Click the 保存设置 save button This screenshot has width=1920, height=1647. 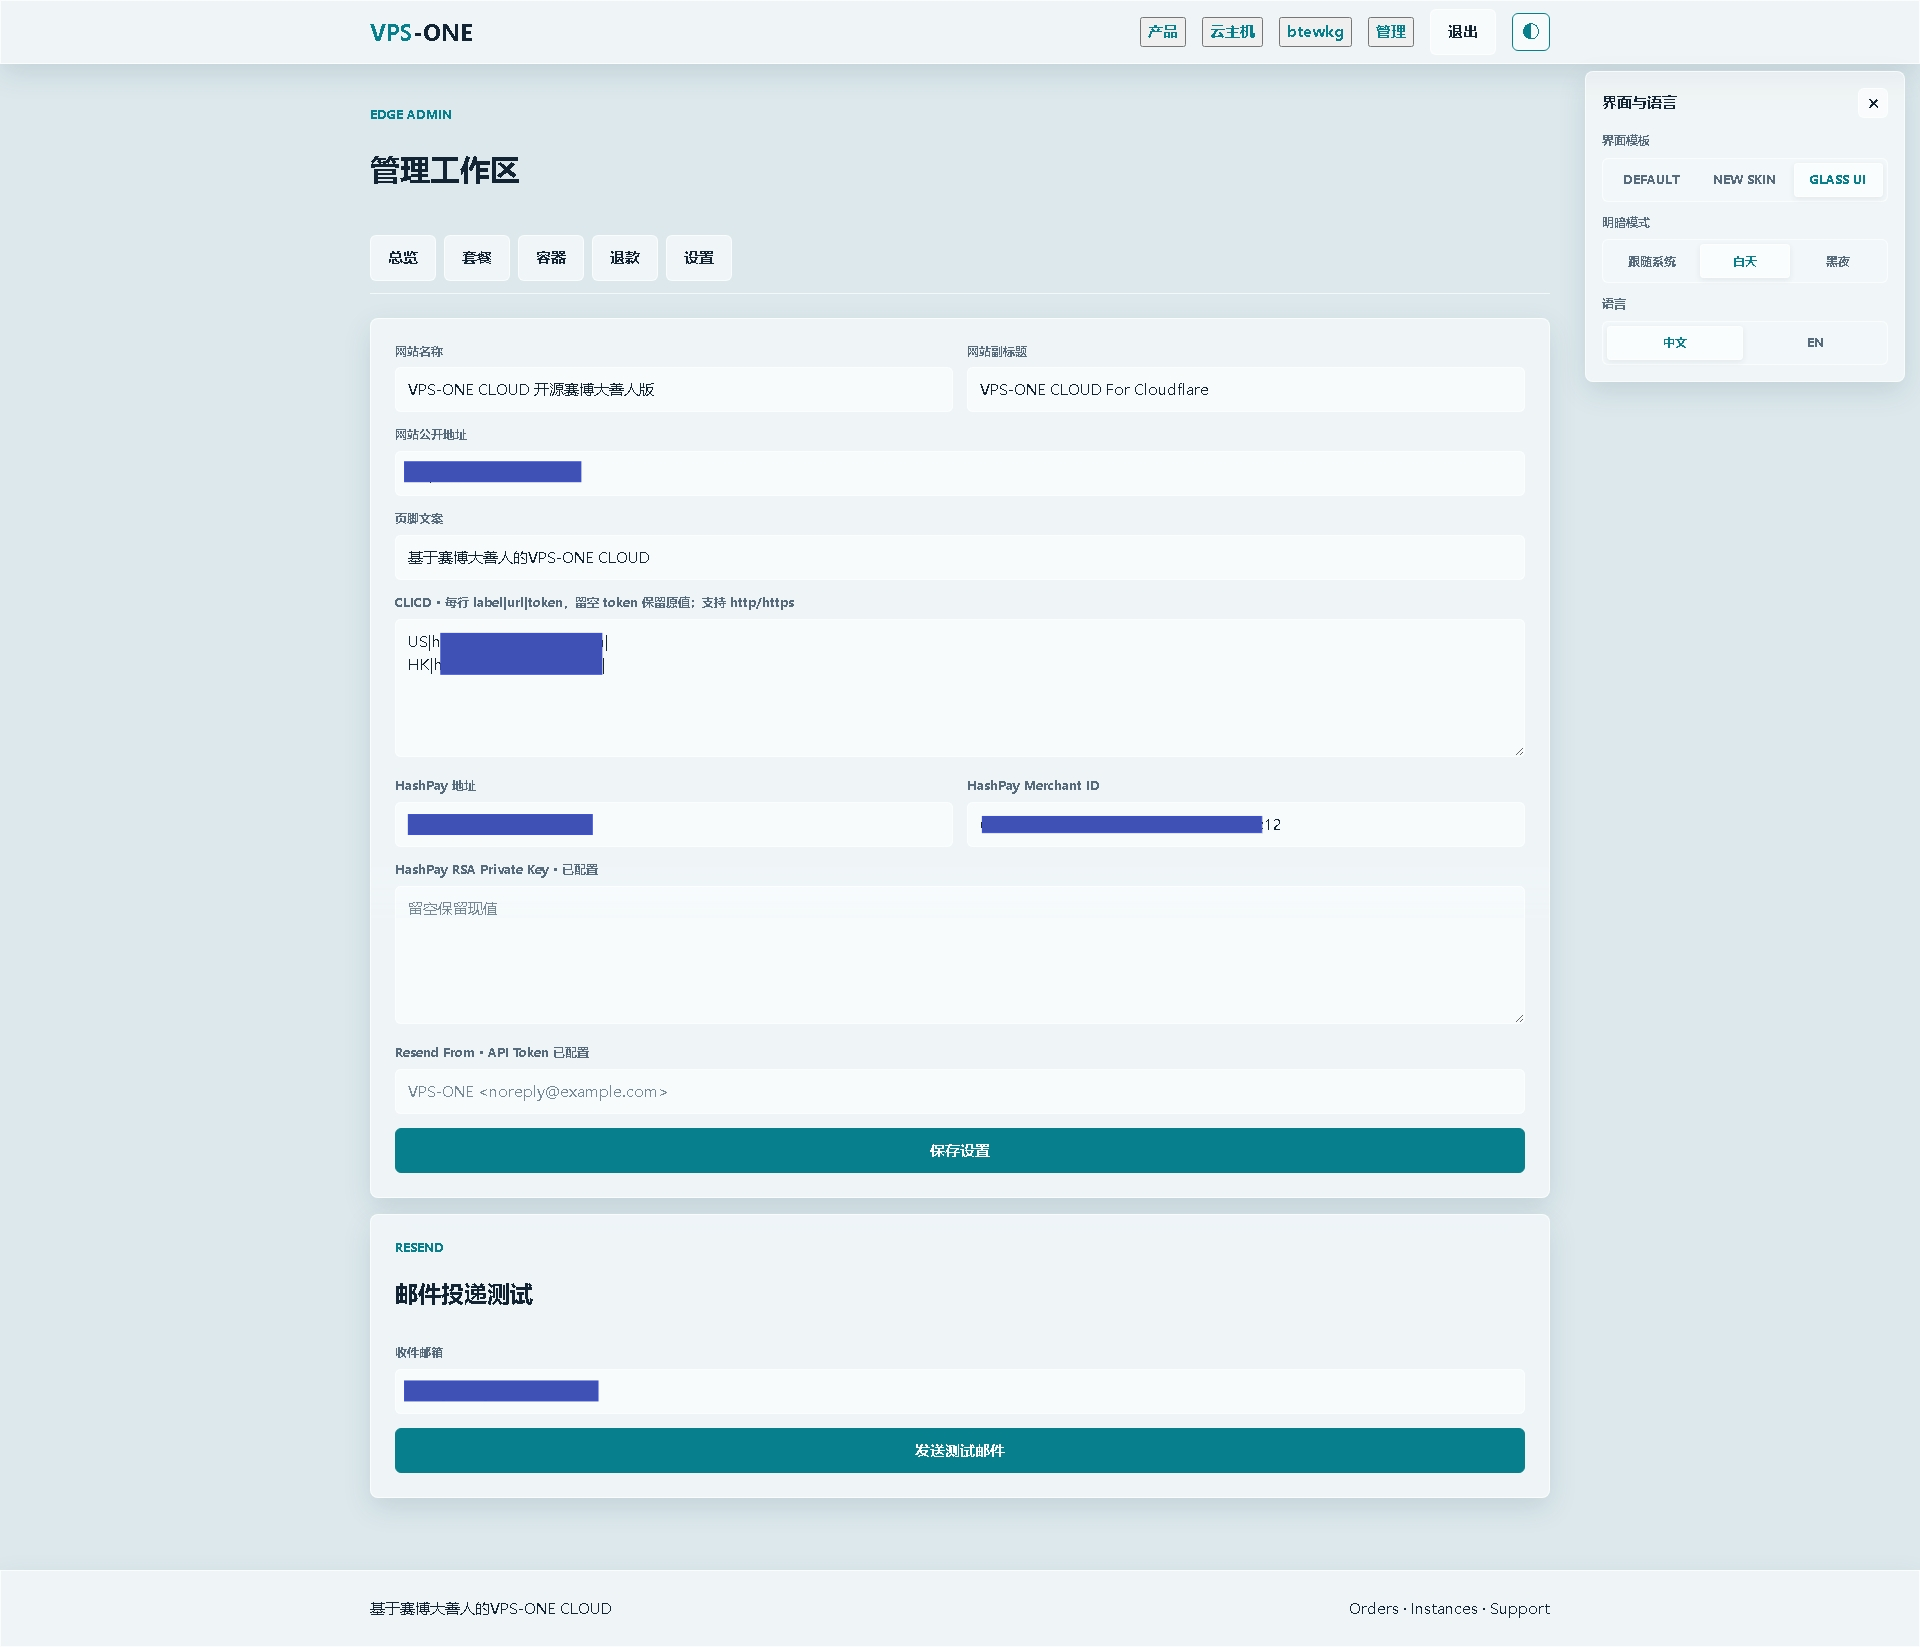point(960,1151)
